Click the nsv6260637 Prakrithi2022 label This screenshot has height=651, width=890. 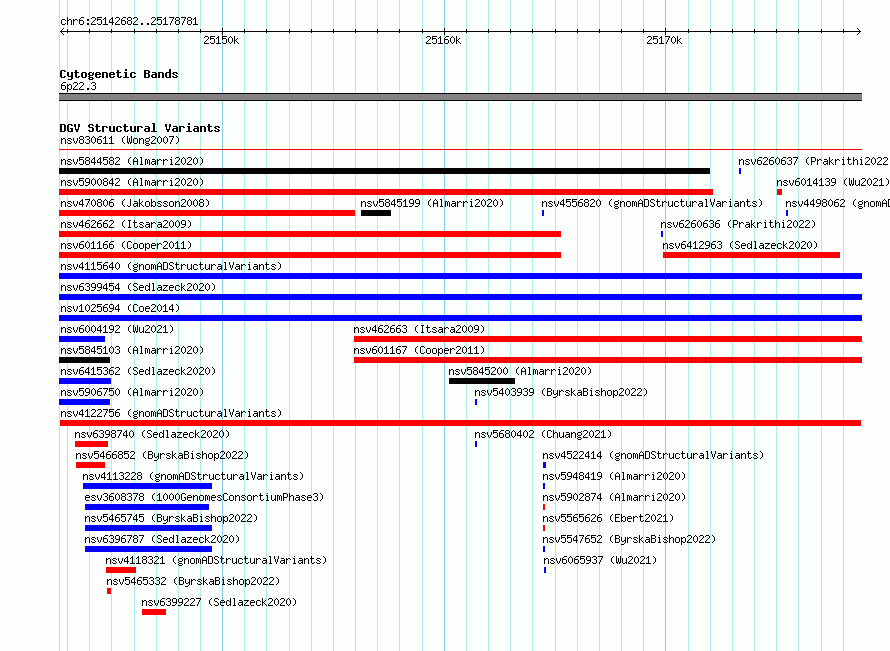(x=813, y=161)
